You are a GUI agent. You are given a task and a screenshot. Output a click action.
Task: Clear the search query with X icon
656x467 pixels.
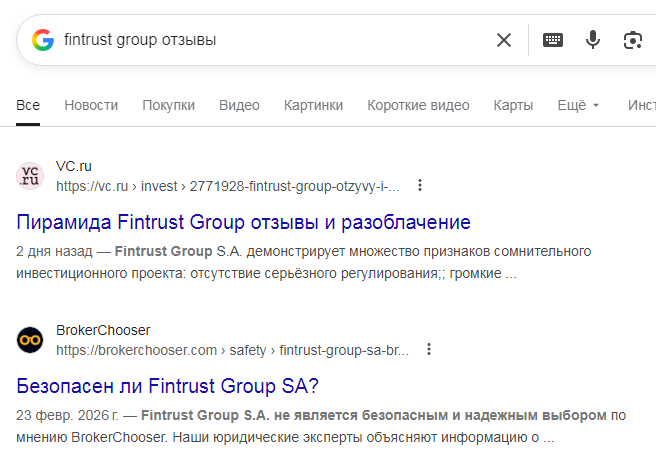tap(504, 40)
